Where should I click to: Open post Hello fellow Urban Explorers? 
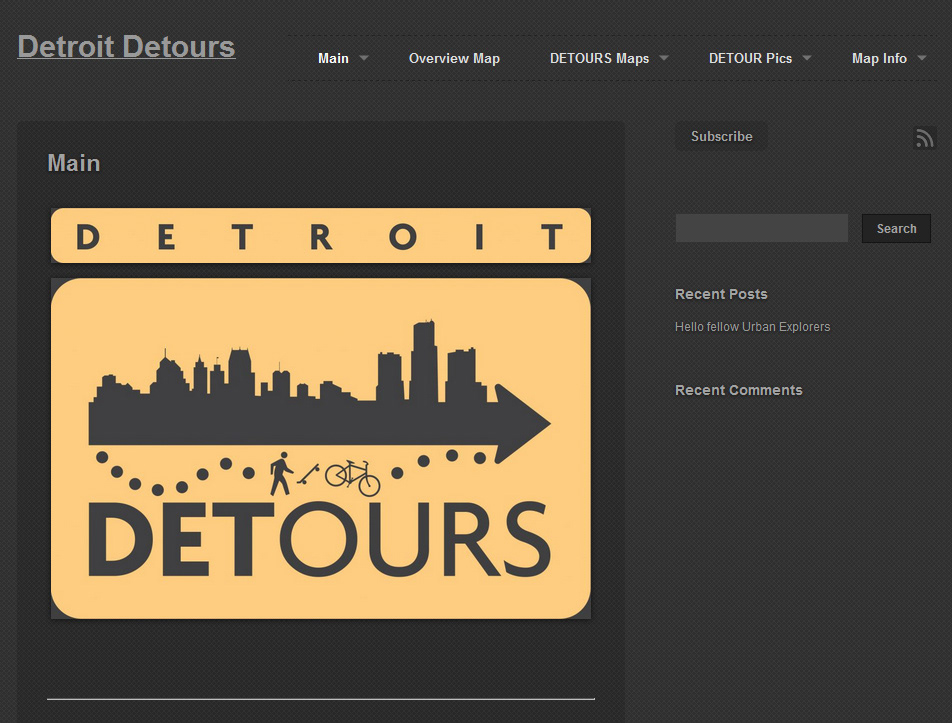[x=752, y=327]
